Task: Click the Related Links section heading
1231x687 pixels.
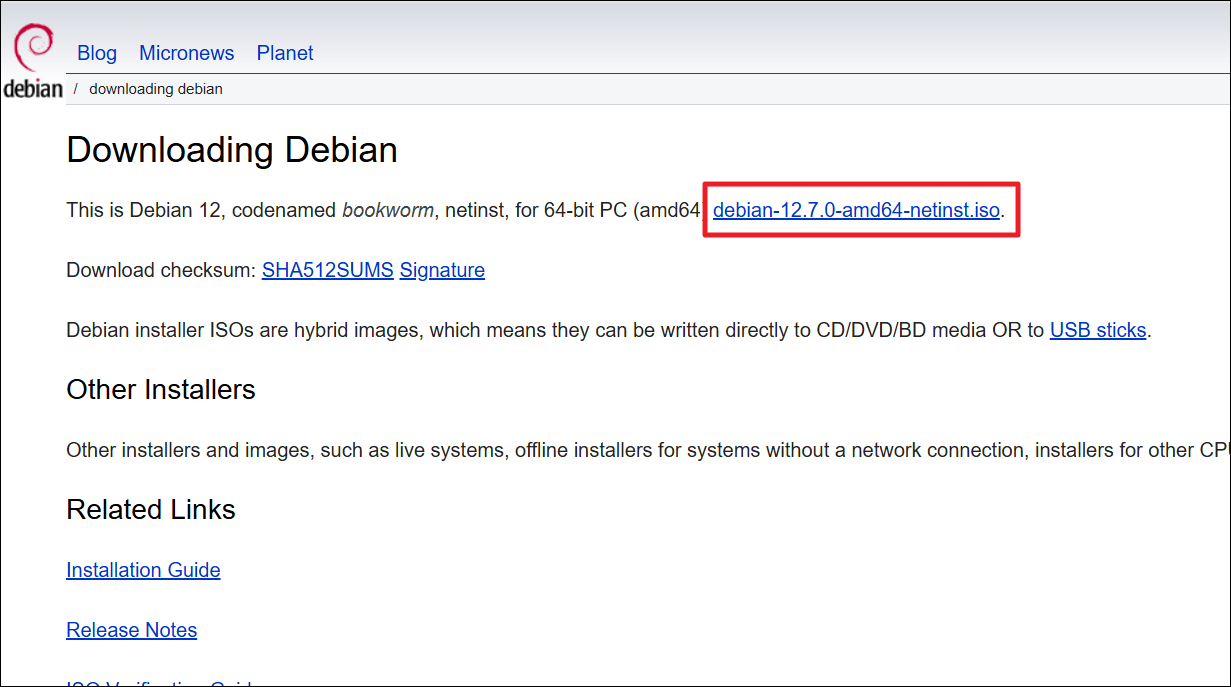Action: (x=150, y=510)
